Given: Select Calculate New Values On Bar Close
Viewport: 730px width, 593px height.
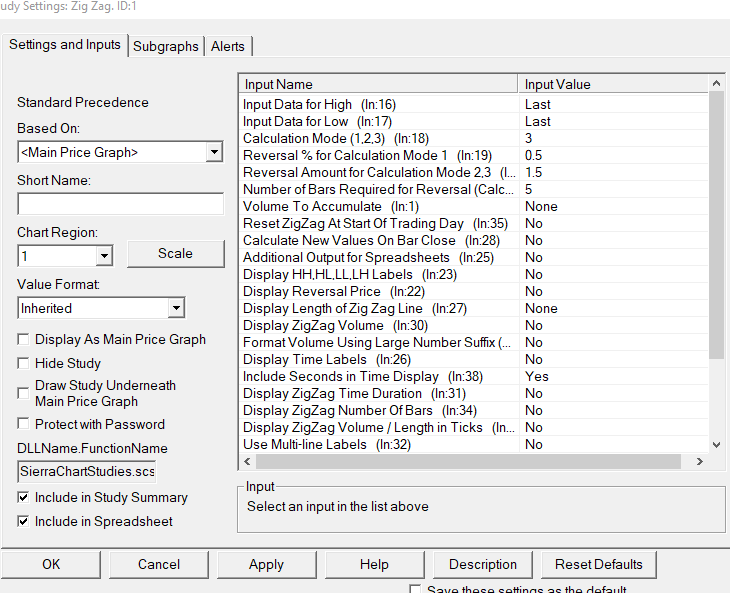Looking at the screenshot, I should 474,240.
